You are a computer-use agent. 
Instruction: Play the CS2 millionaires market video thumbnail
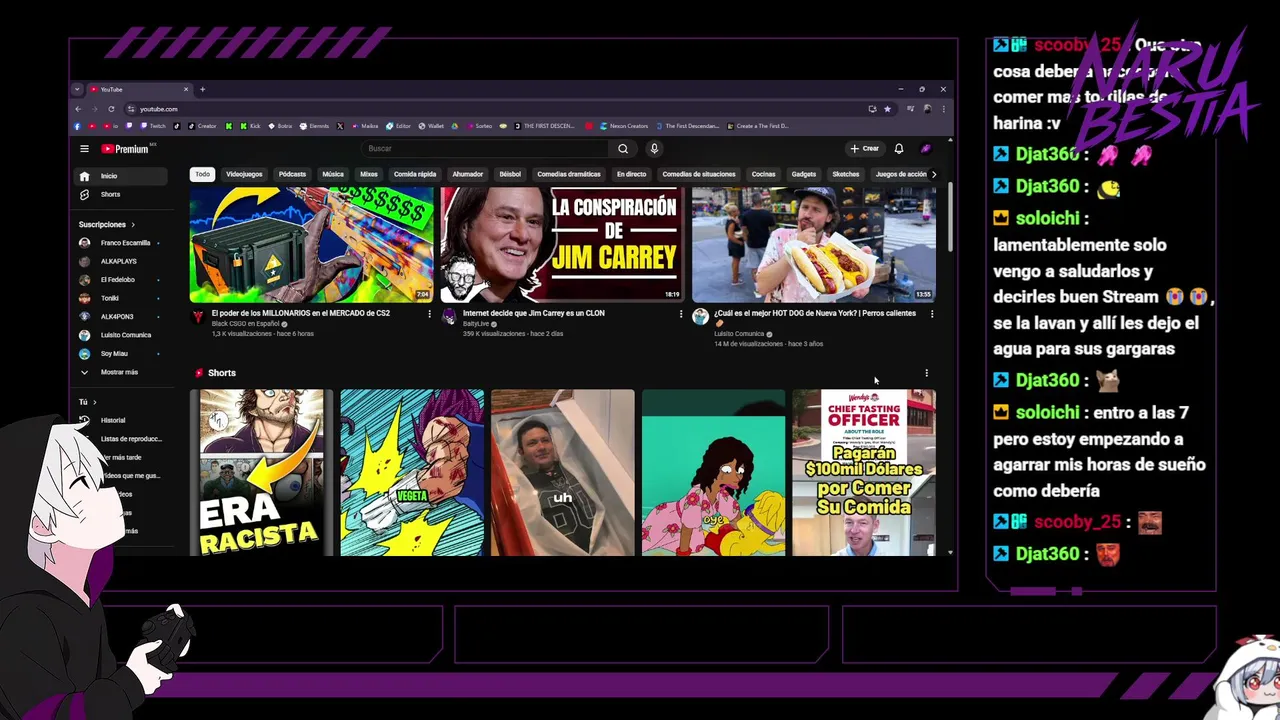click(x=311, y=244)
